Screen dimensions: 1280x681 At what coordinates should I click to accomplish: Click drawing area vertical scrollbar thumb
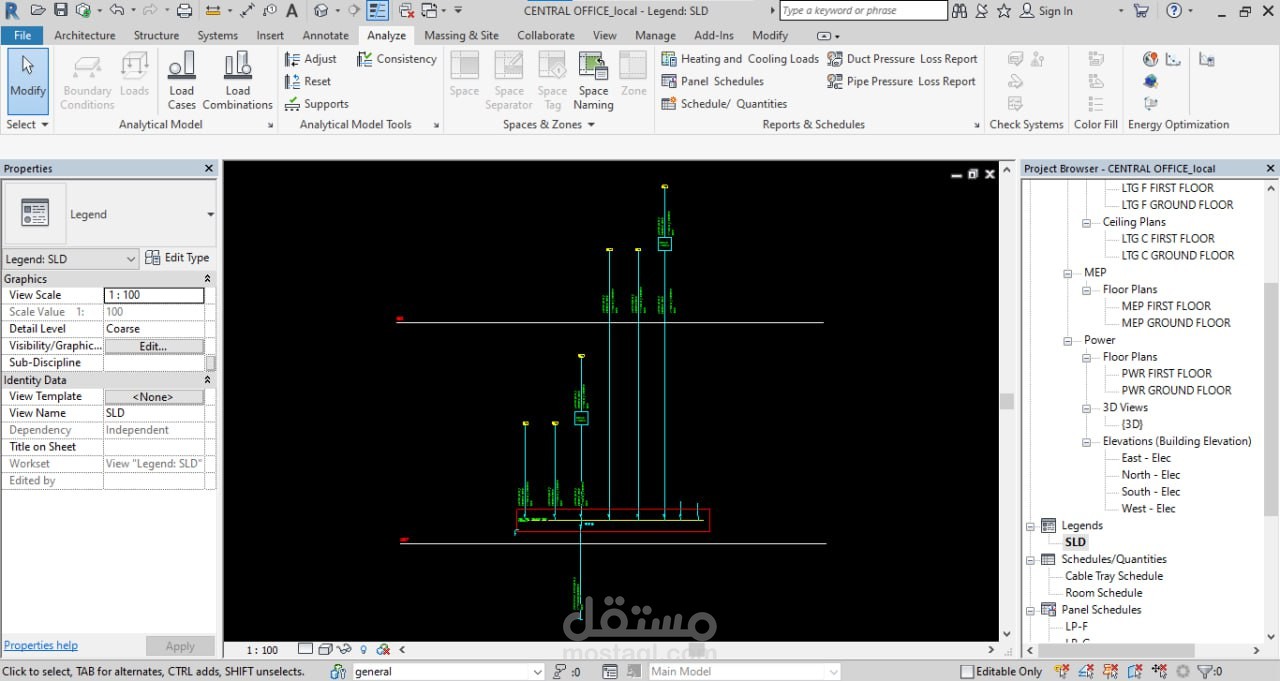point(1007,401)
